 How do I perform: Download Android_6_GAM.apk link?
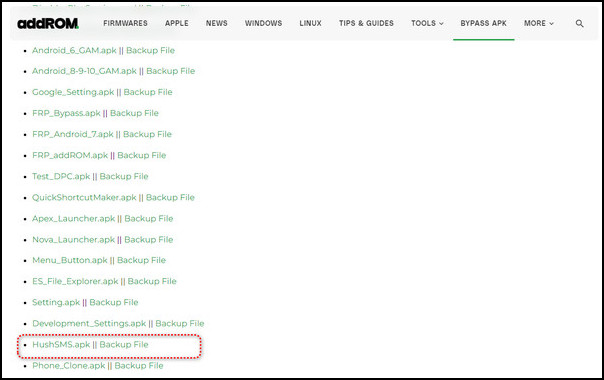[74, 50]
